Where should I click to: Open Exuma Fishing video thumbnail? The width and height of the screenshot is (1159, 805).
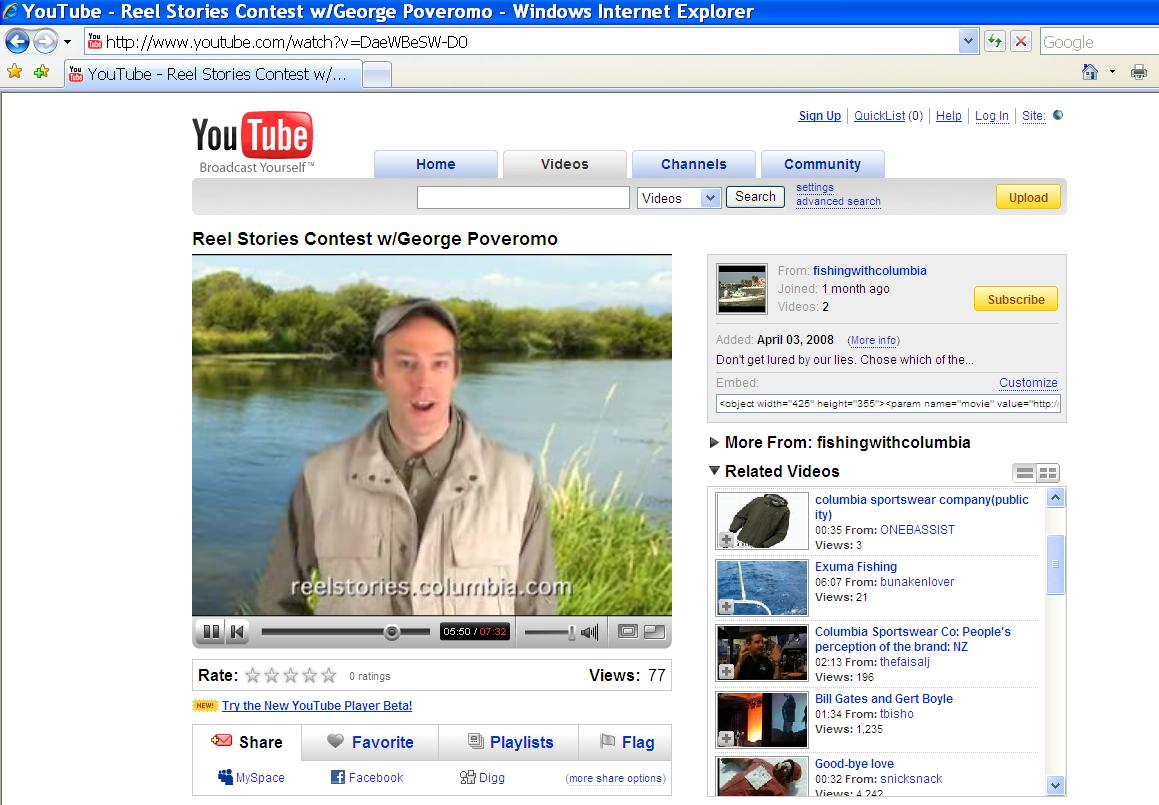pyautogui.click(x=762, y=588)
